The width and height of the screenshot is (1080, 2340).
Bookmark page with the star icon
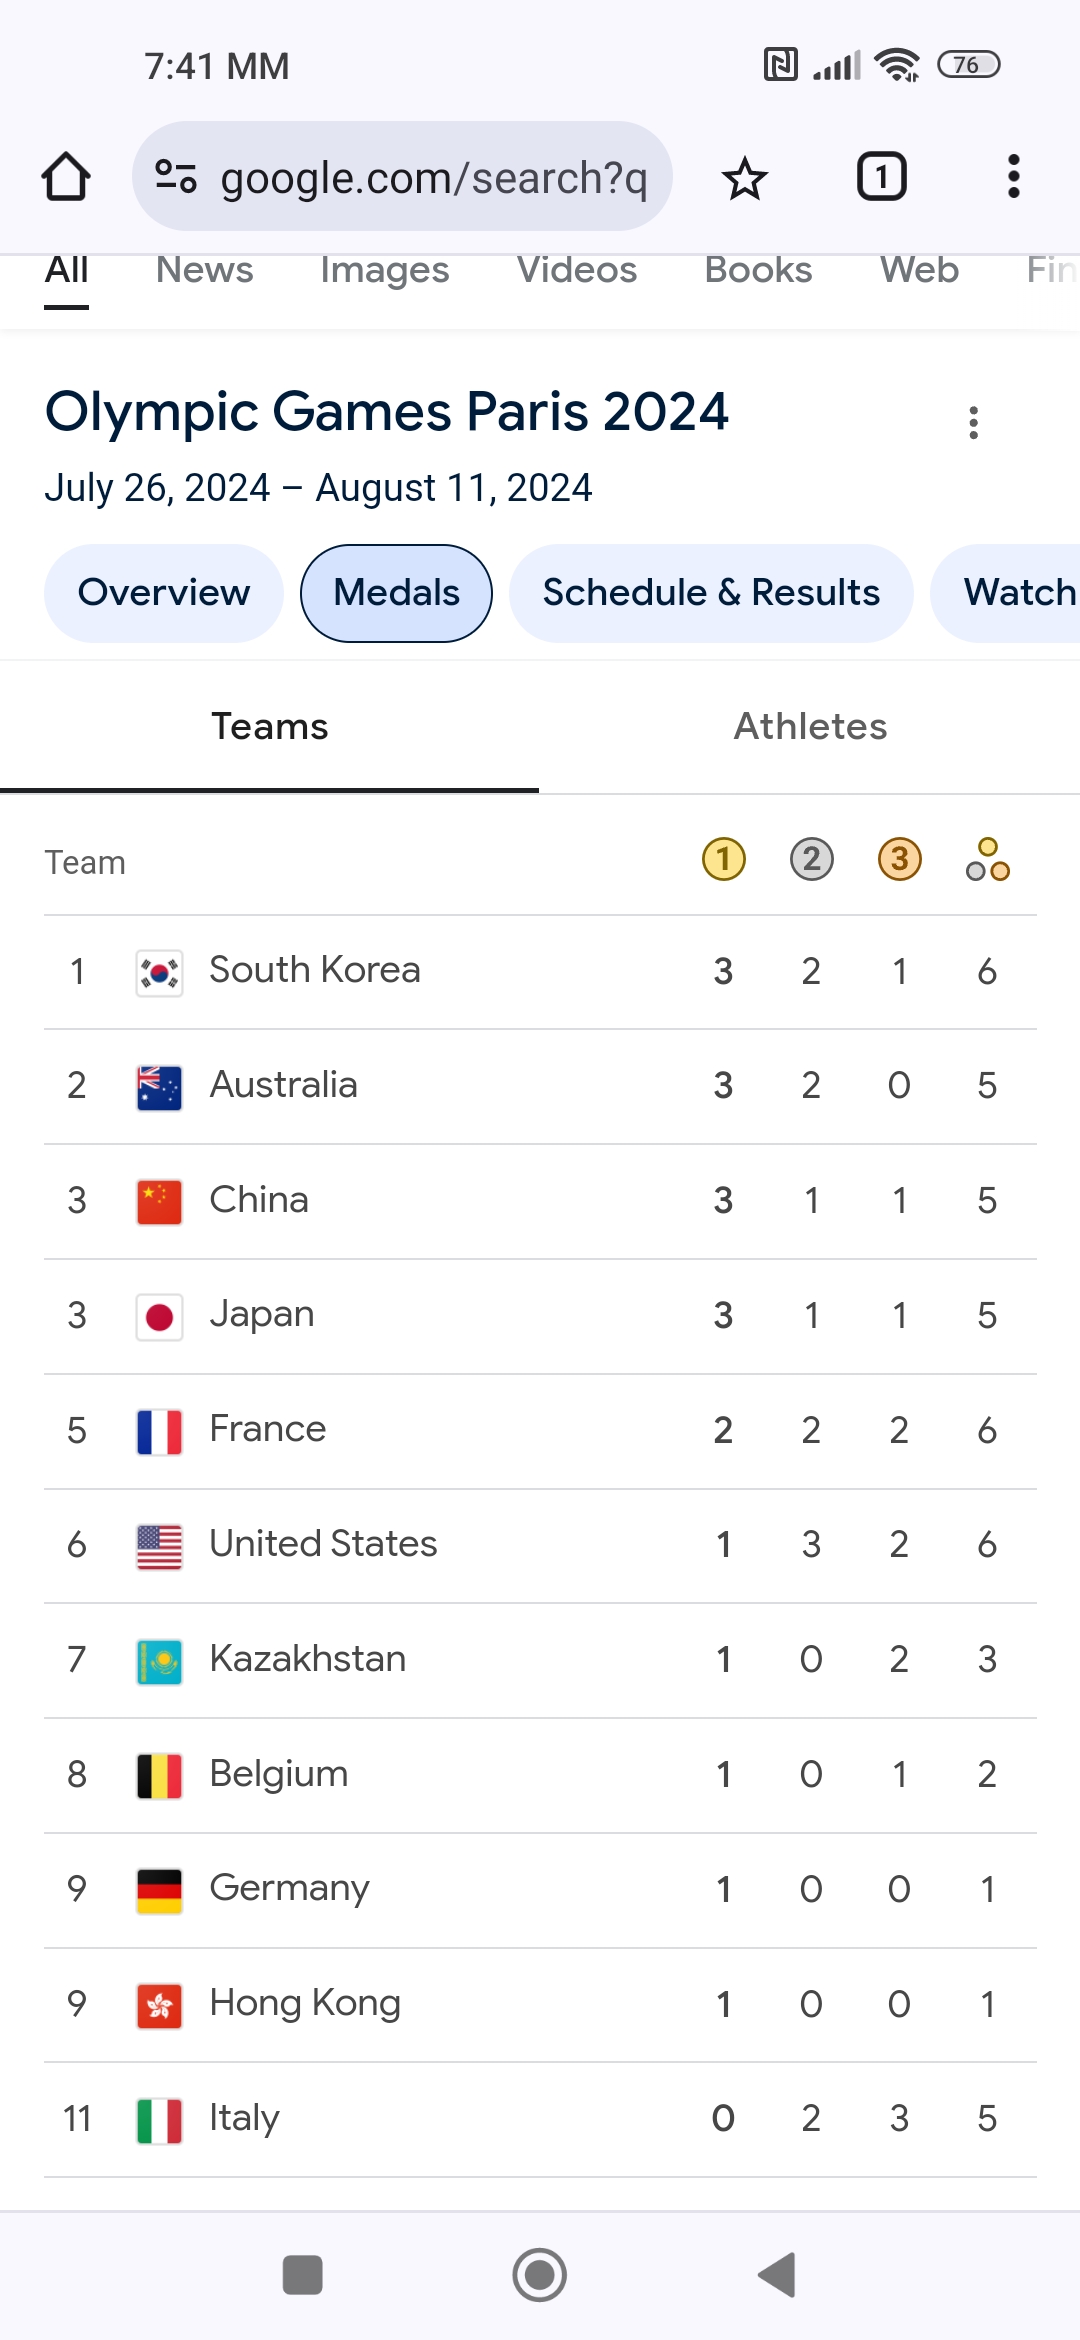point(744,178)
